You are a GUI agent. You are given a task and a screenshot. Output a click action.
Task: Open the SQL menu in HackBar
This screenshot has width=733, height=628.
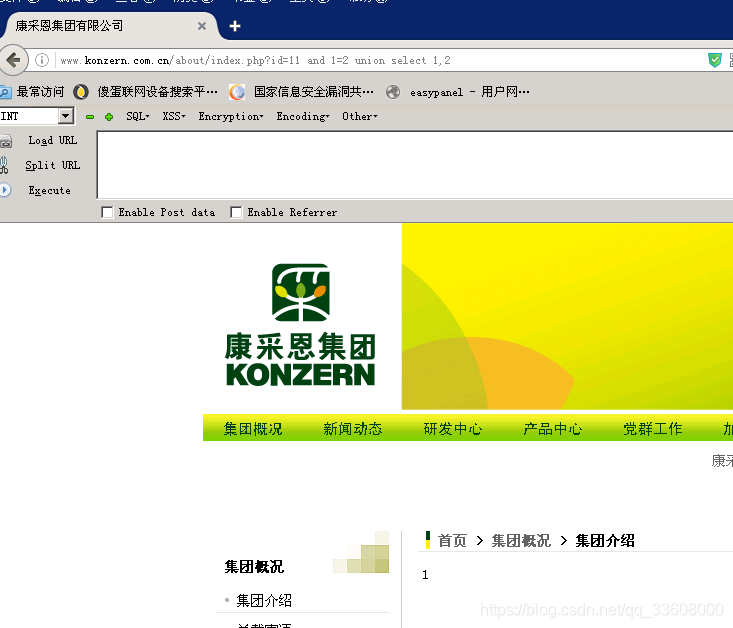point(137,116)
